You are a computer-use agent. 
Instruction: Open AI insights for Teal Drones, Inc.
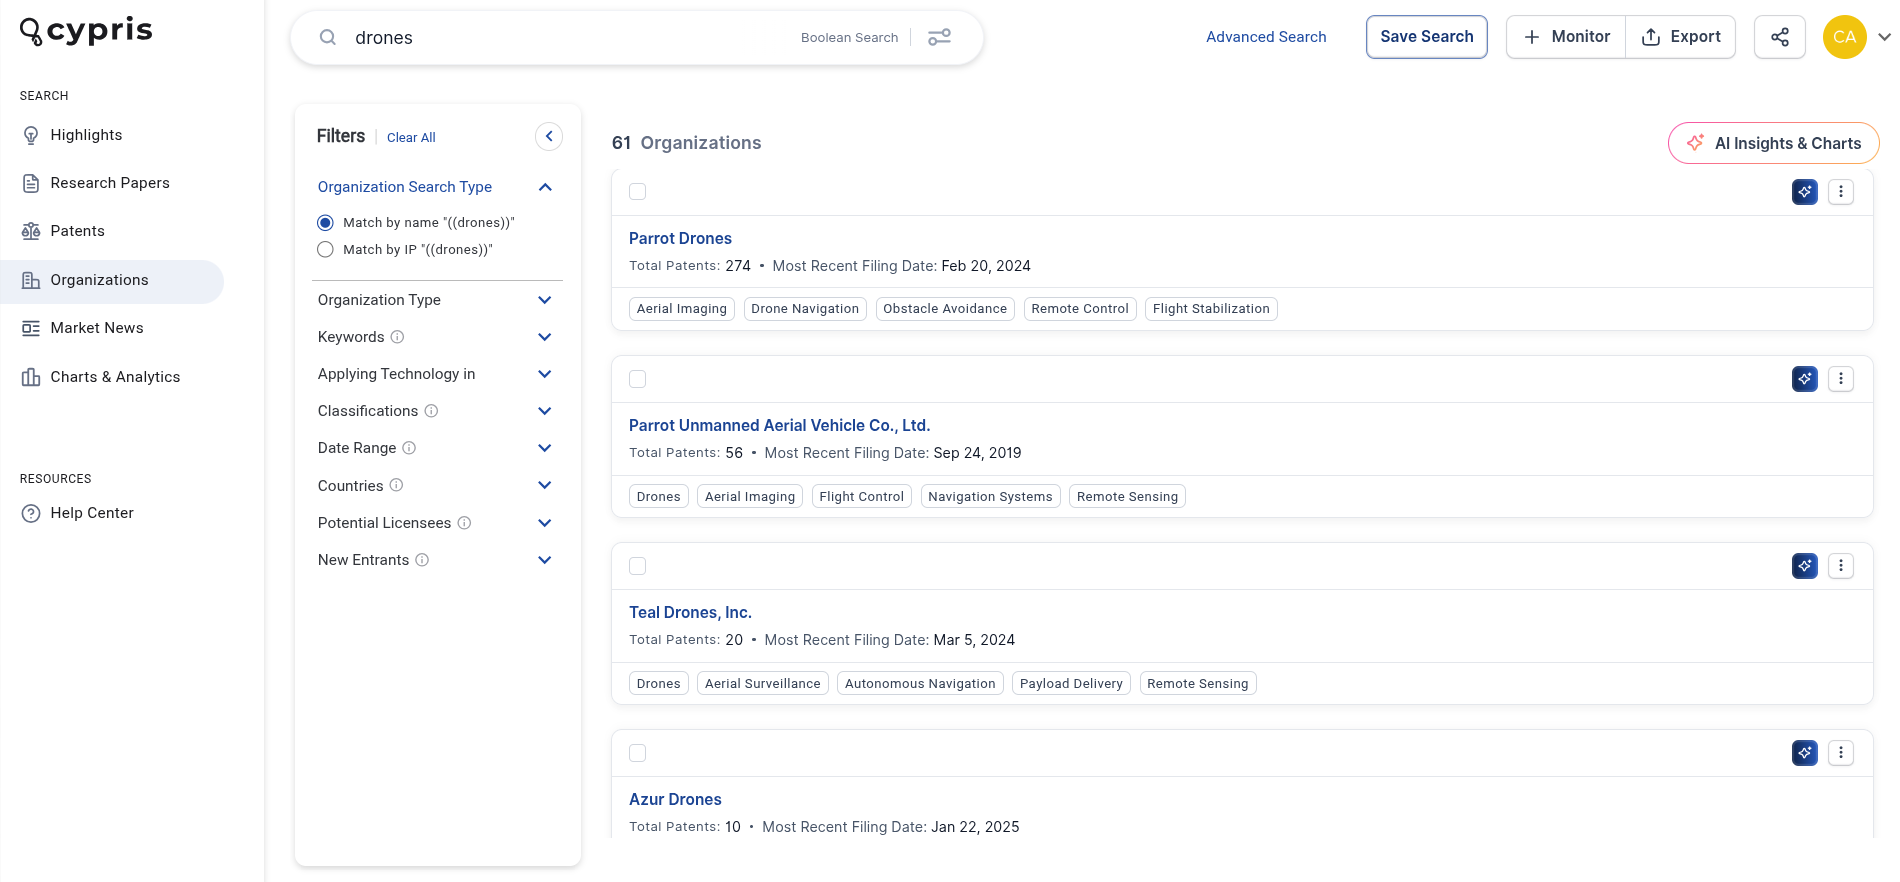pyautogui.click(x=1804, y=566)
